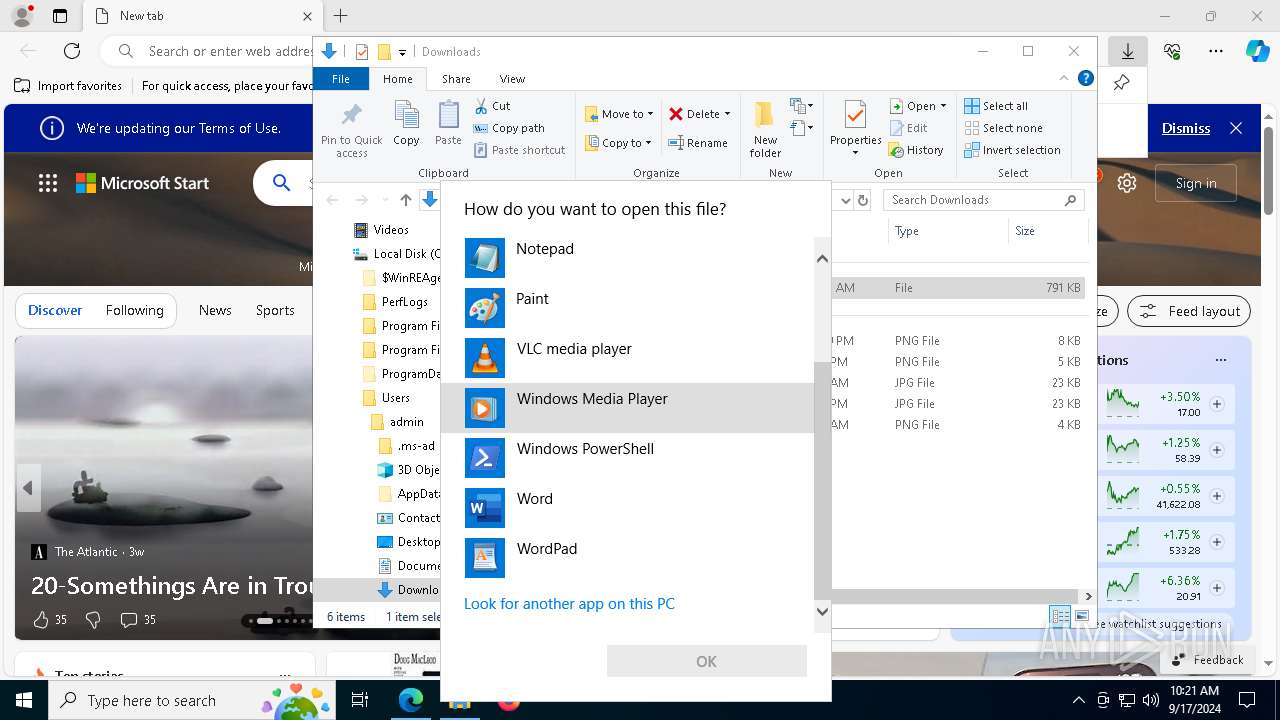The height and width of the screenshot is (720, 1280).
Task: Open the Microsoft Start apps grid icon
Action: [47, 183]
